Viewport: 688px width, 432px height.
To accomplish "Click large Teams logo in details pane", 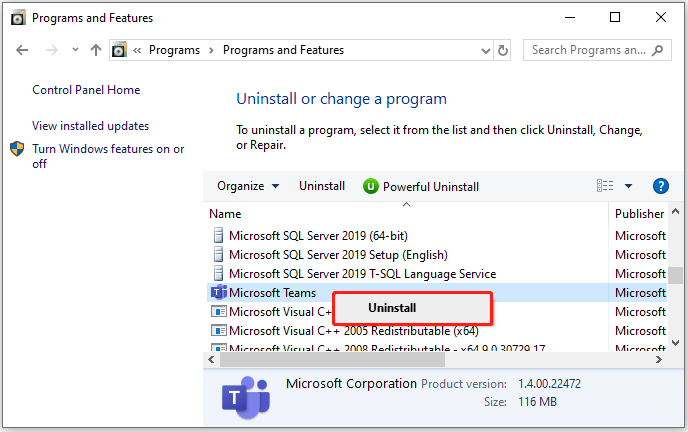I will tap(246, 397).
